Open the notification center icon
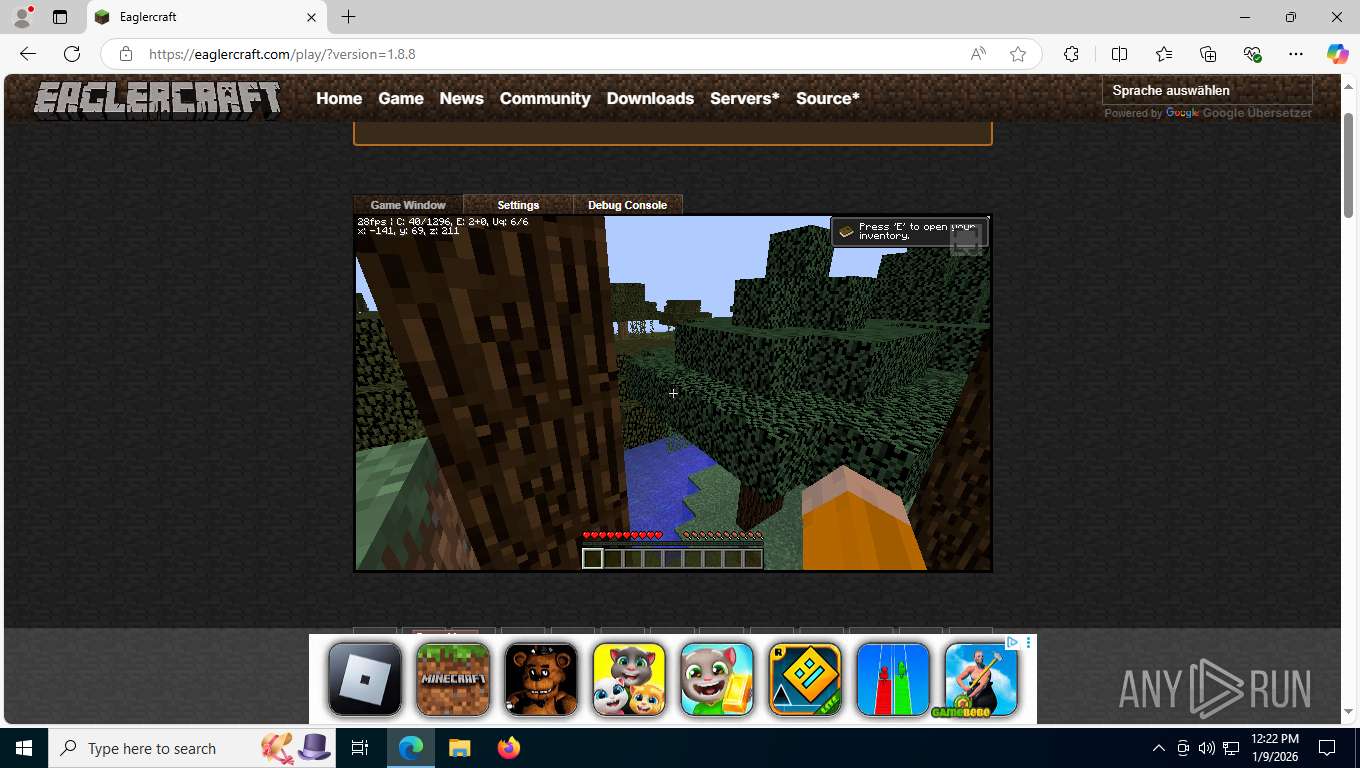 1327,748
